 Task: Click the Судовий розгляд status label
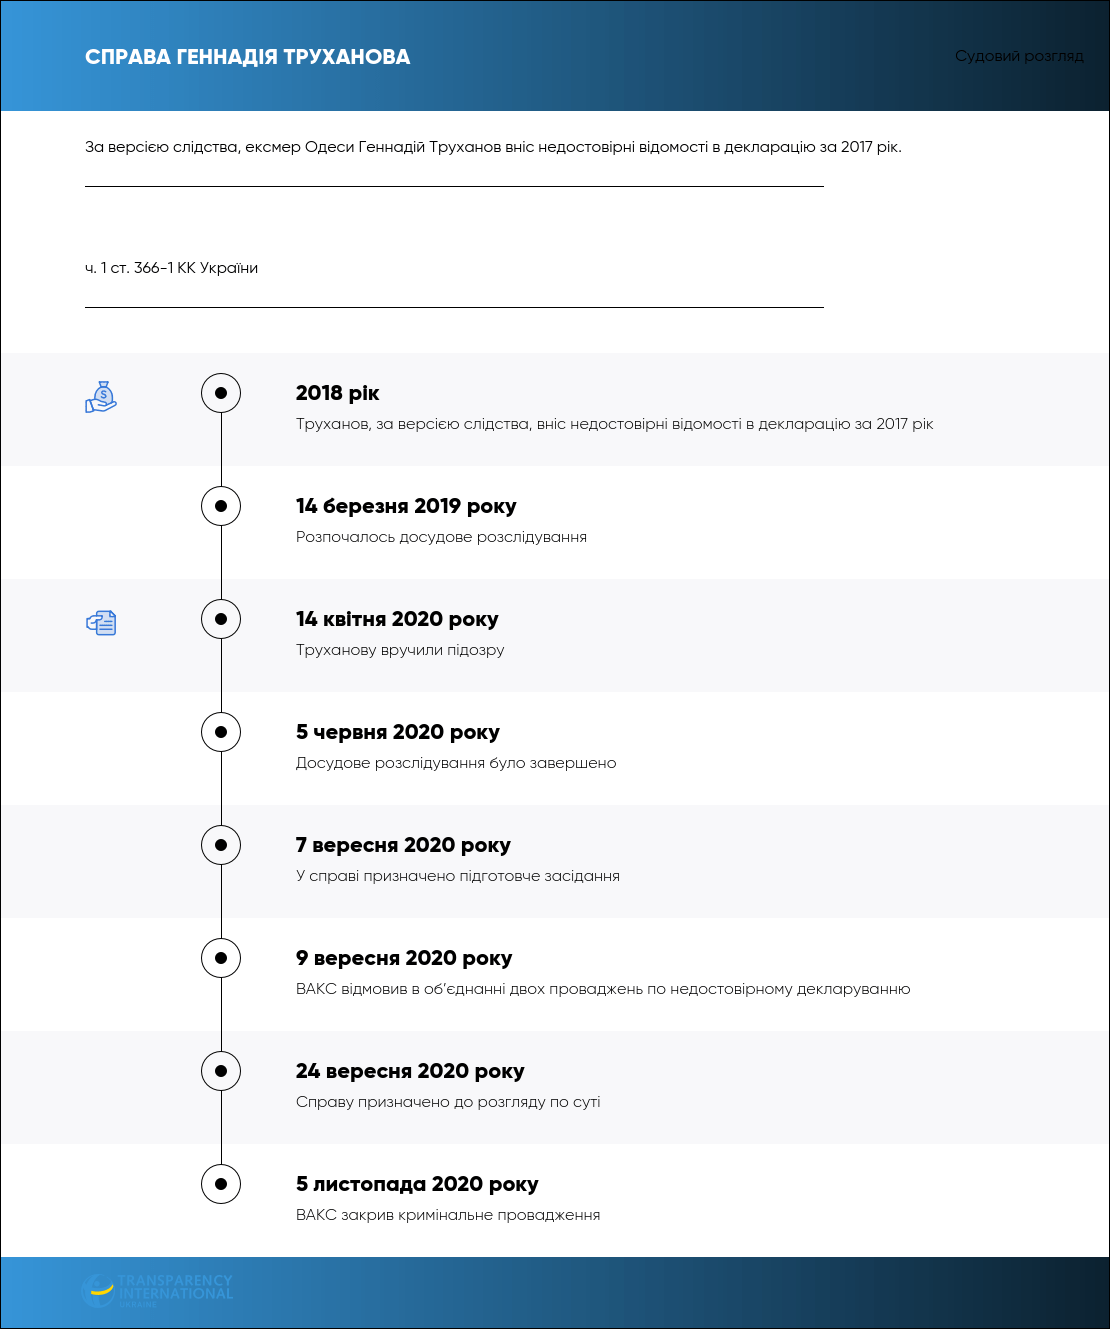[x=1019, y=56]
